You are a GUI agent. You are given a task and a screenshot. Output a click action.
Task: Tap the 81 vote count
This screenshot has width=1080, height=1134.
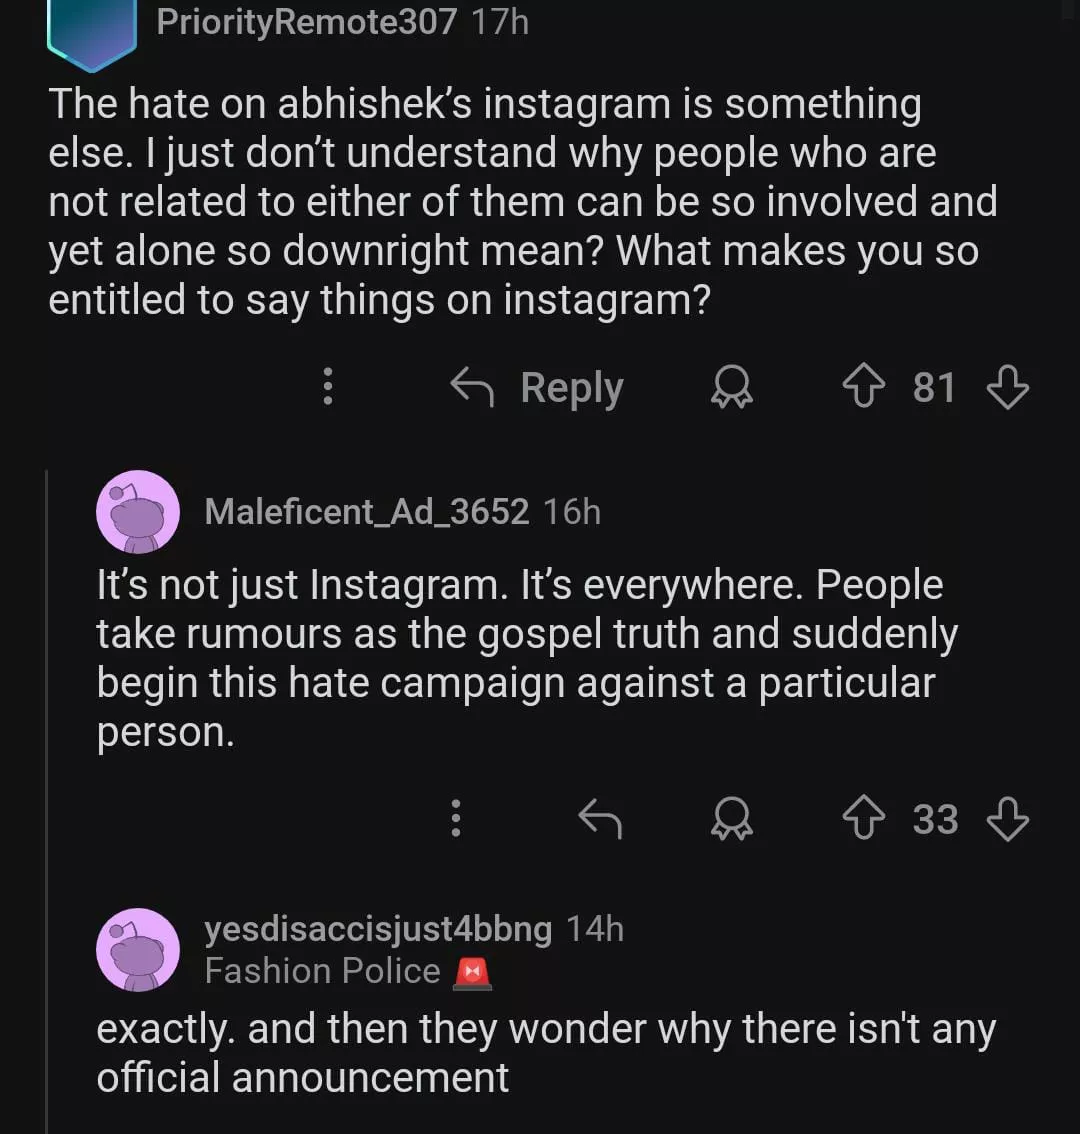point(934,388)
